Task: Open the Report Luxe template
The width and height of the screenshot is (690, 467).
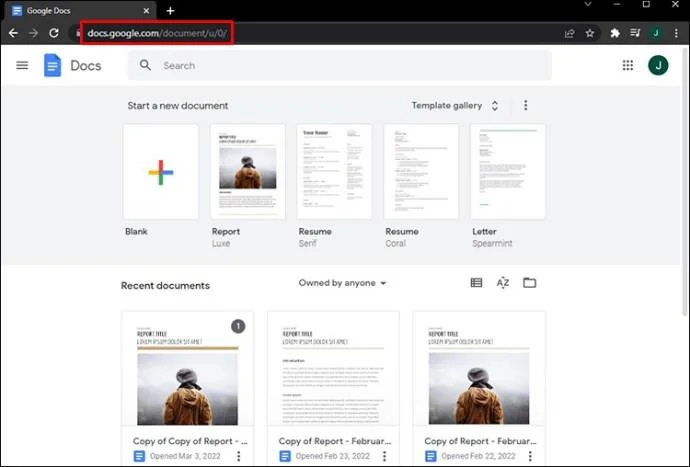Action: [247, 172]
